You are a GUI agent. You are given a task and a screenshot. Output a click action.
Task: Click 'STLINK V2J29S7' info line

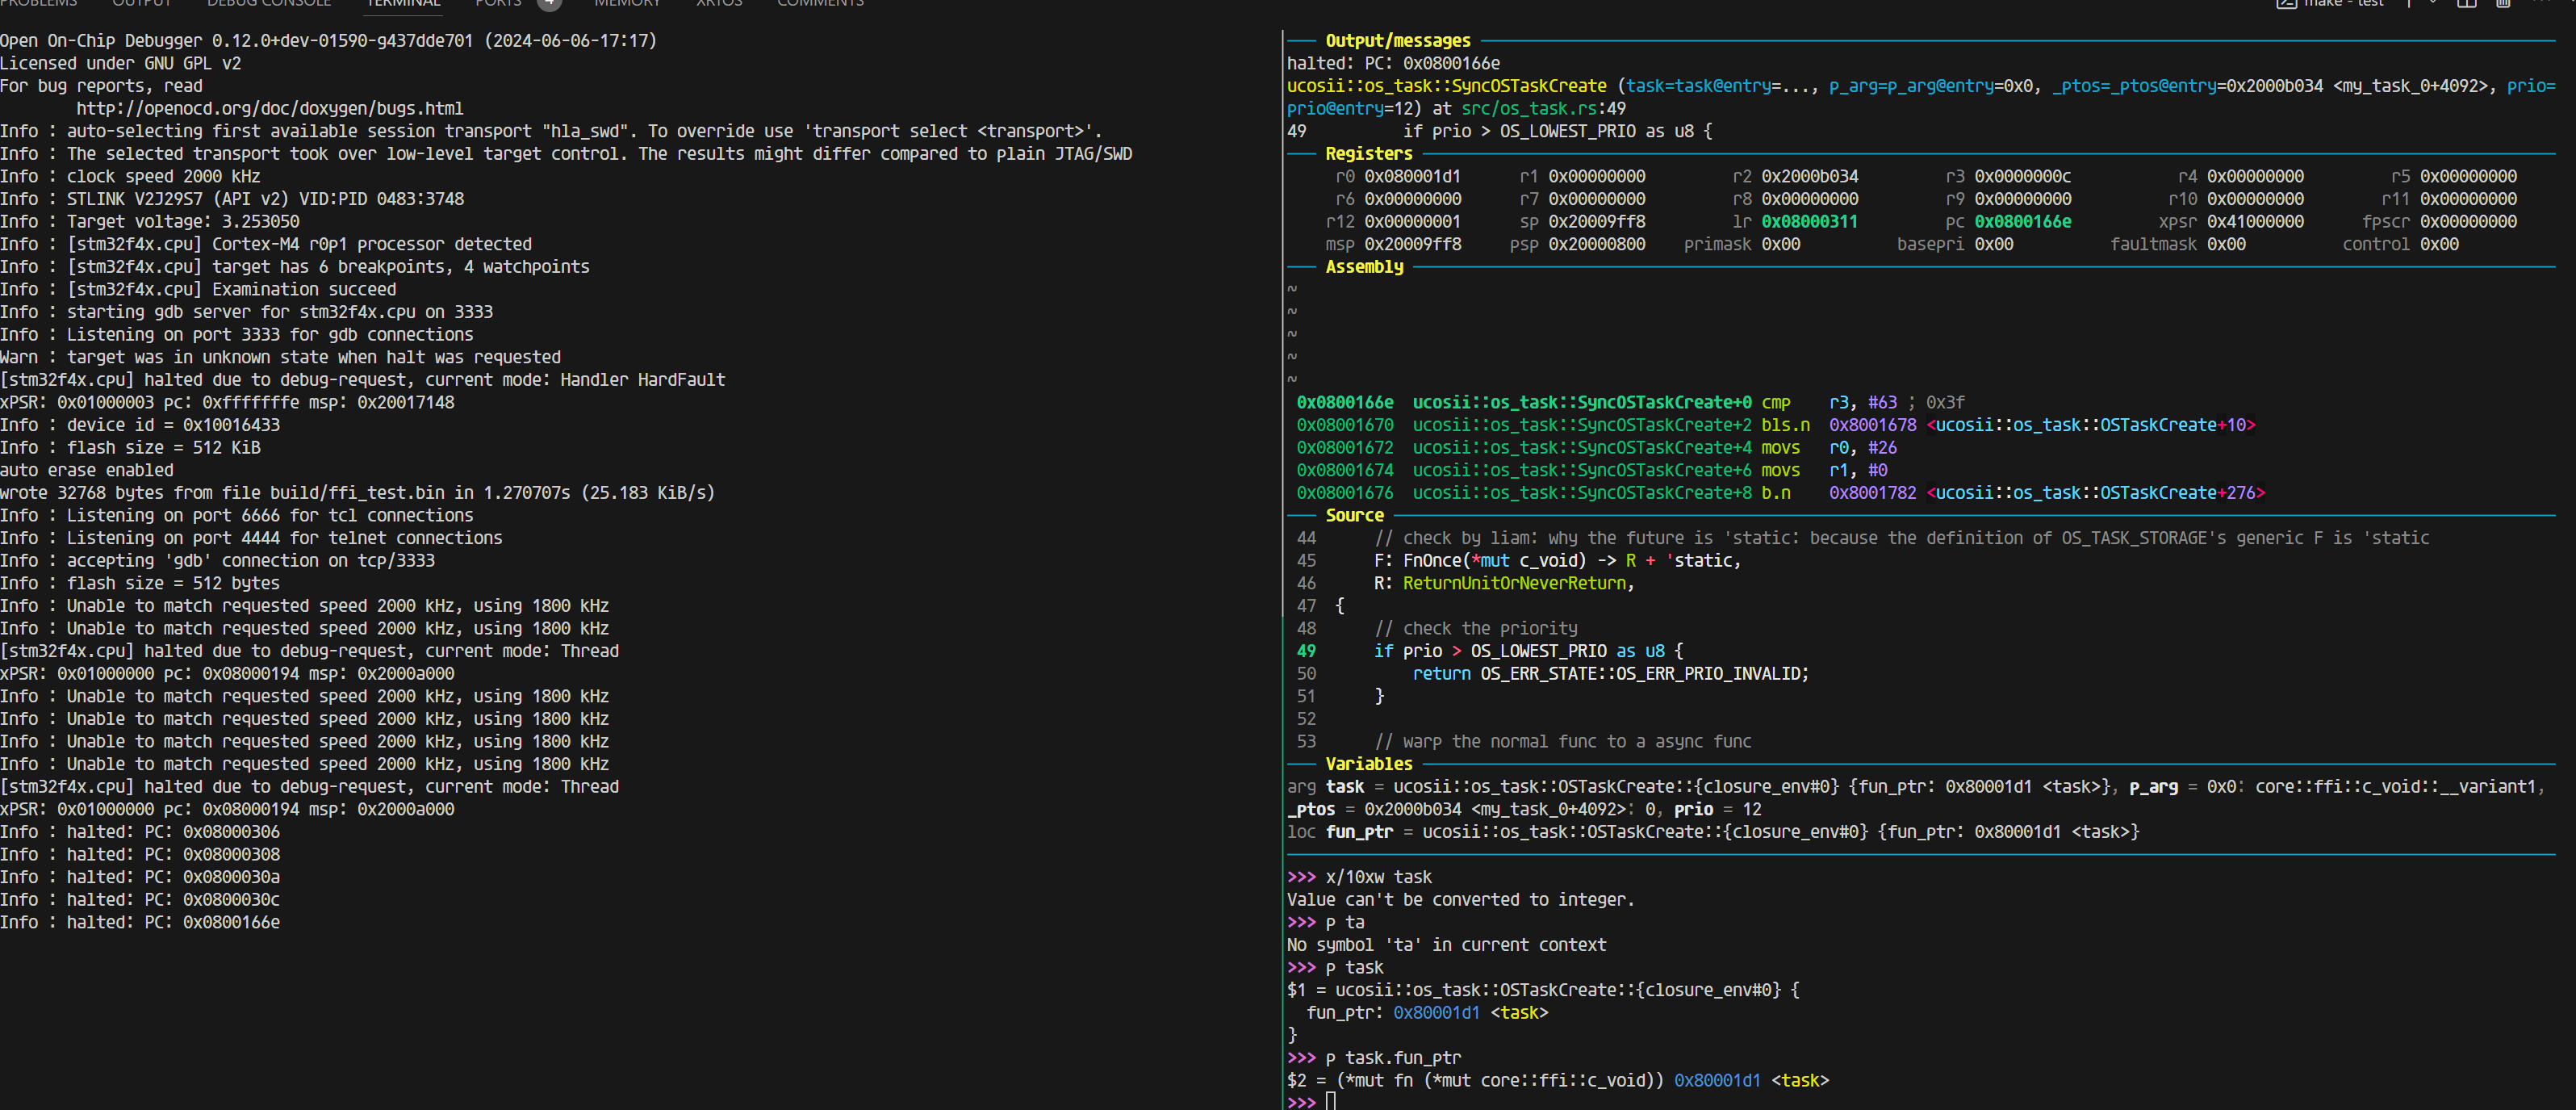tap(232, 199)
